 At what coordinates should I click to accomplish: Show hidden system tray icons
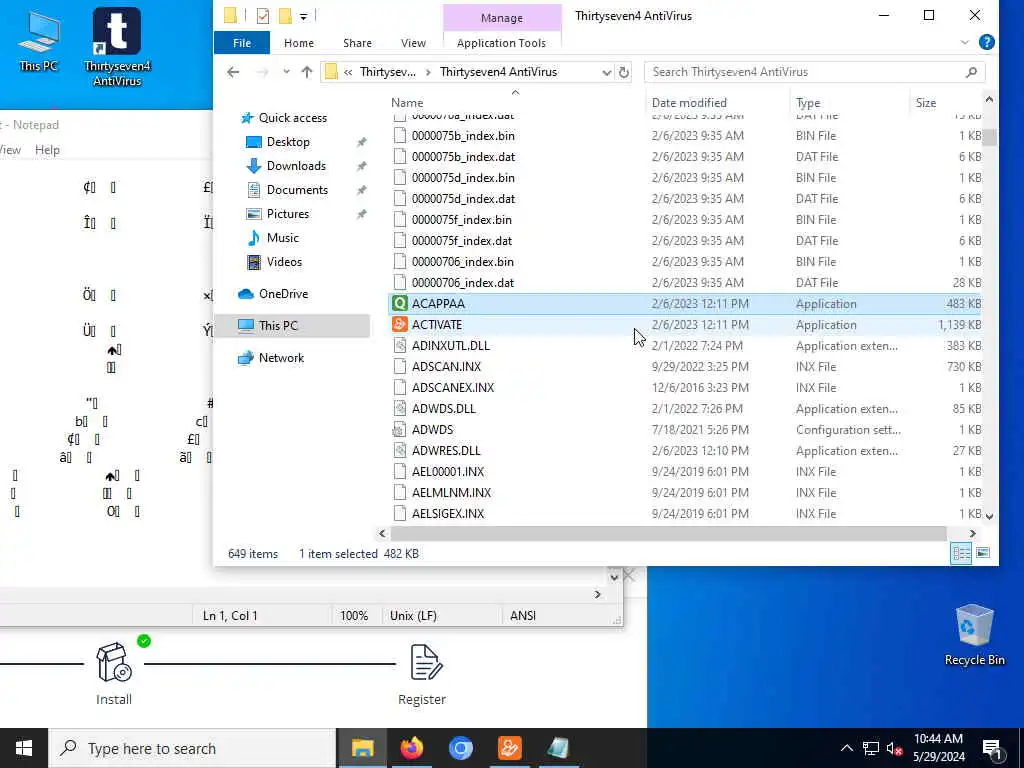(x=846, y=748)
